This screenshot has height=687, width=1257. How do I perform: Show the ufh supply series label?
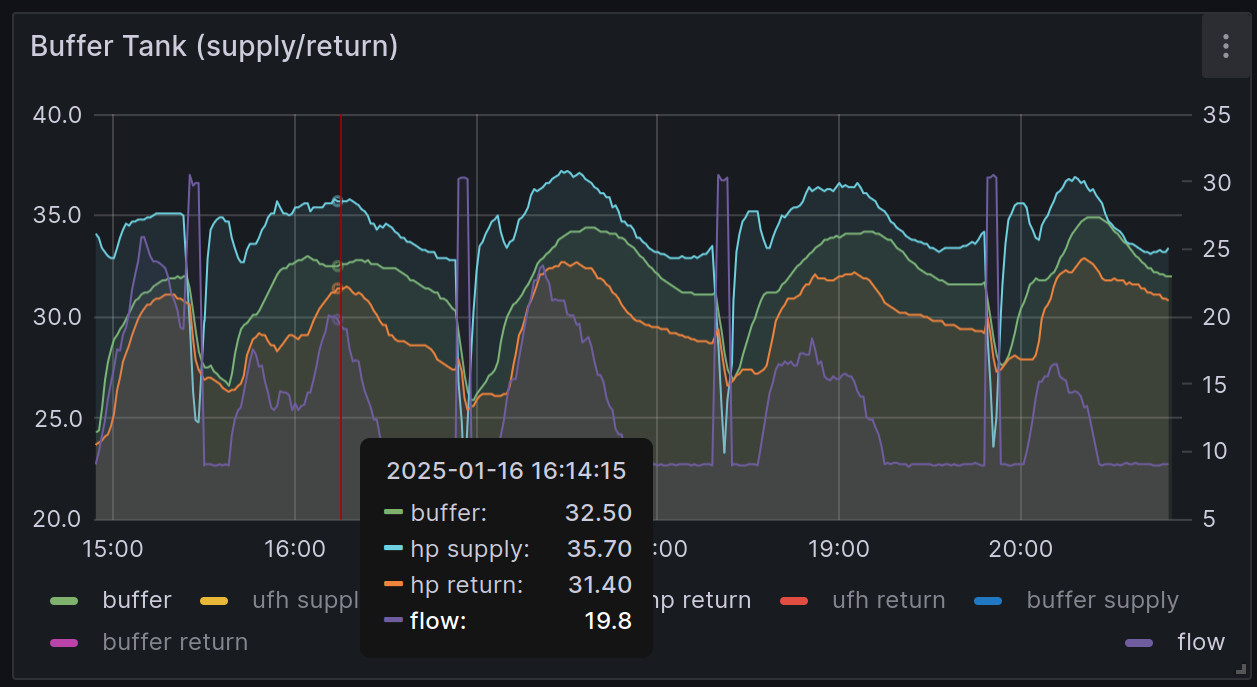[x=305, y=601]
